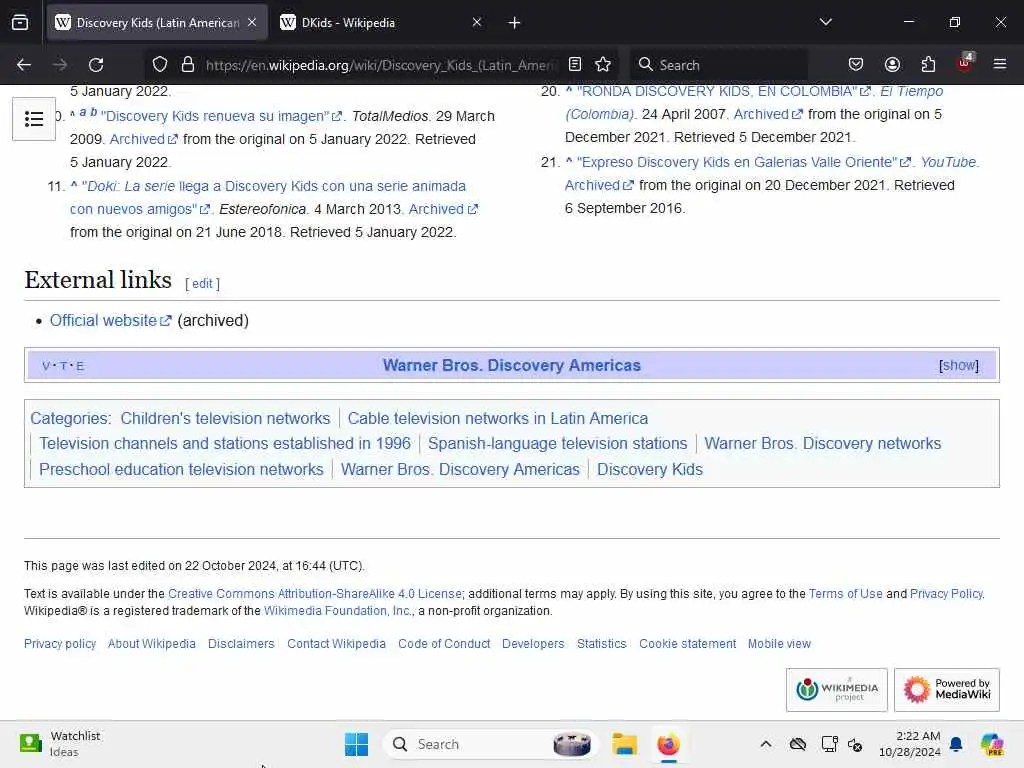Show site security padlock info
The height and width of the screenshot is (768, 1024).
[188, 65]
